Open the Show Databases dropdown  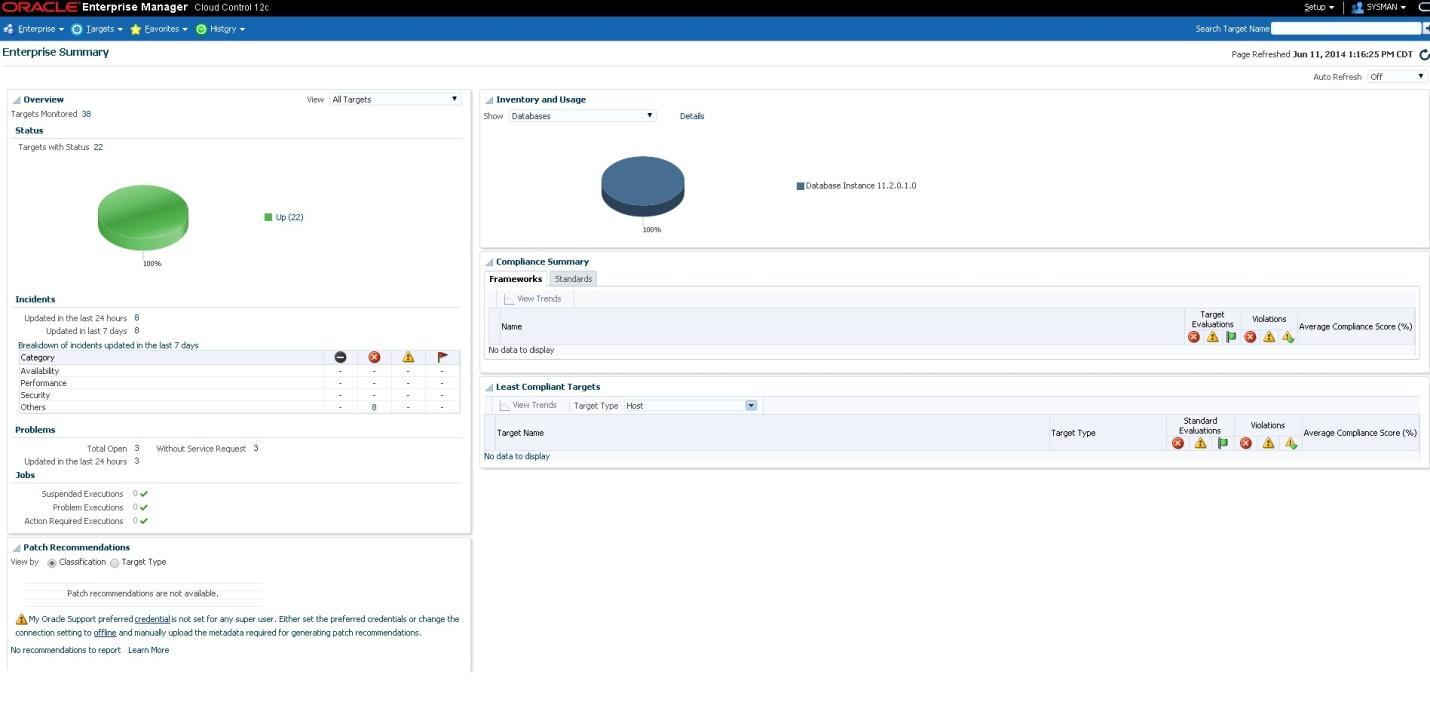[583, 116]
